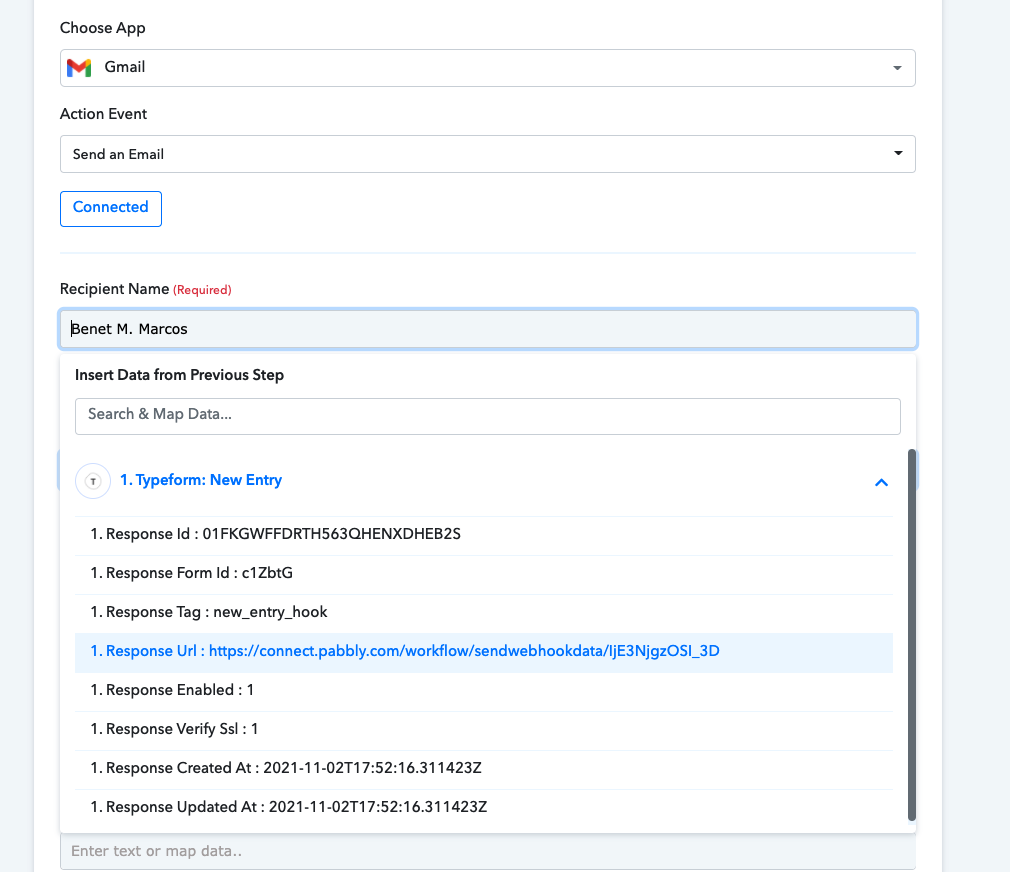Click the mapping list vertical scrollbar
The width and height of the screenshot is (1010, 872).
(911, 635)
